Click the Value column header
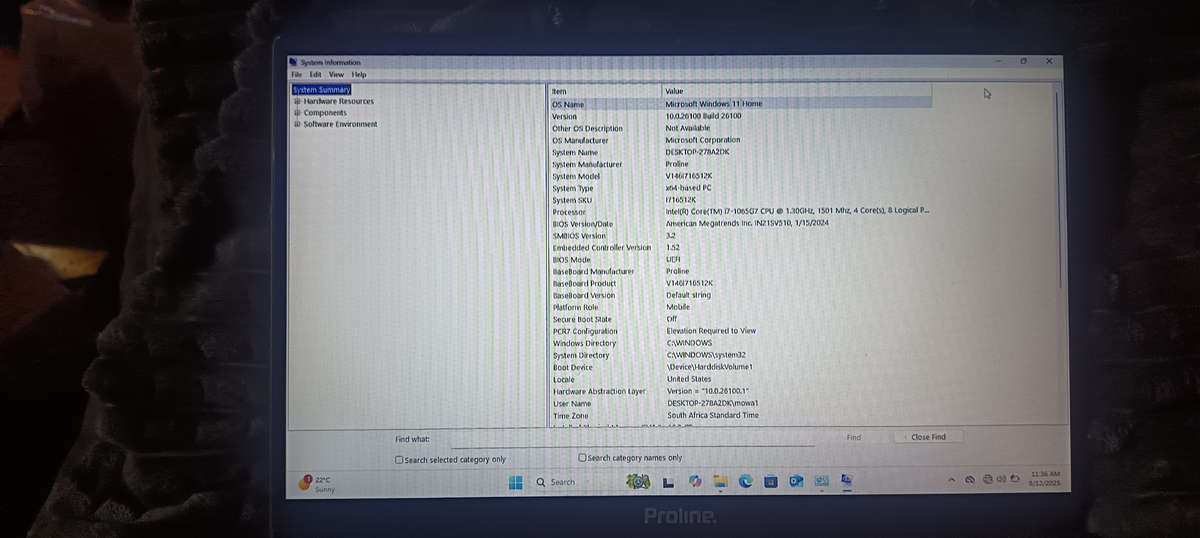Viewport: 1200px width, 538px height. (x=797, y=91)
